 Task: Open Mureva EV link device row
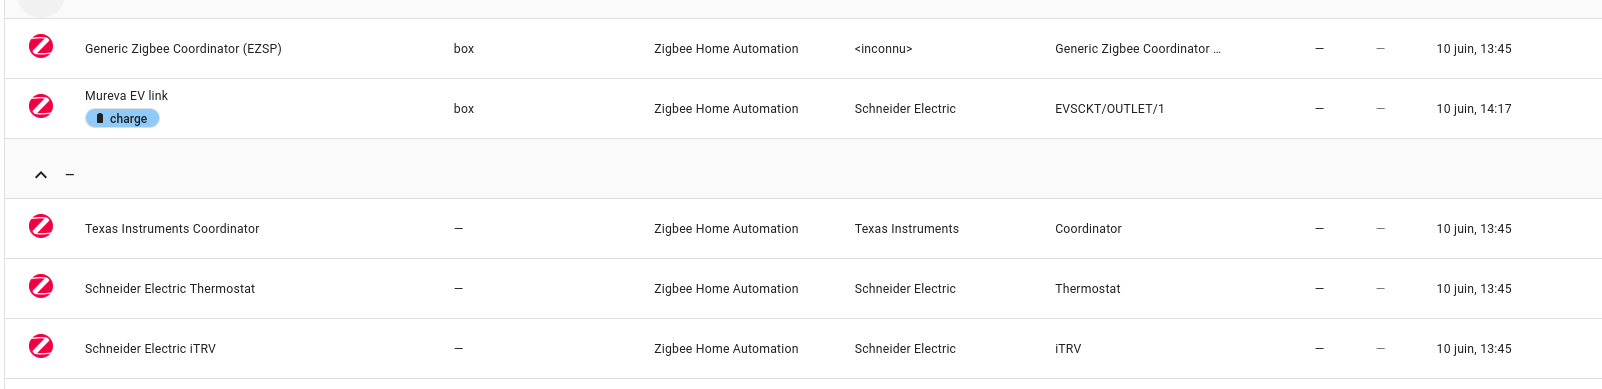(803, 109)
